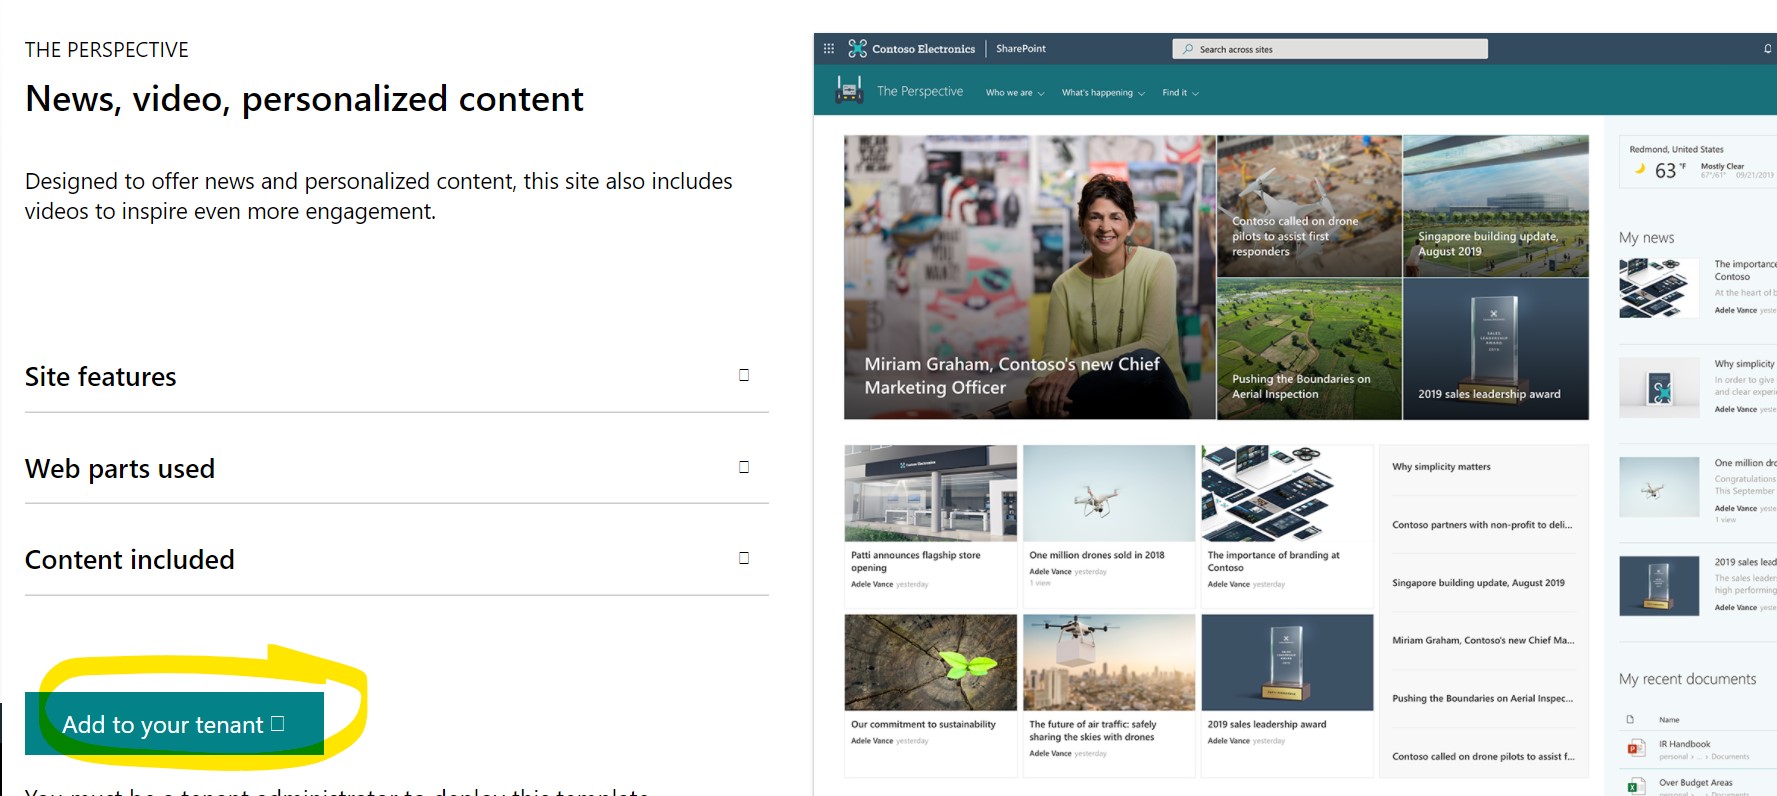This screenshot has width=1777, height=796.
Task: Open drone pilots assist first responders tile
Action: coord(1309,206)
